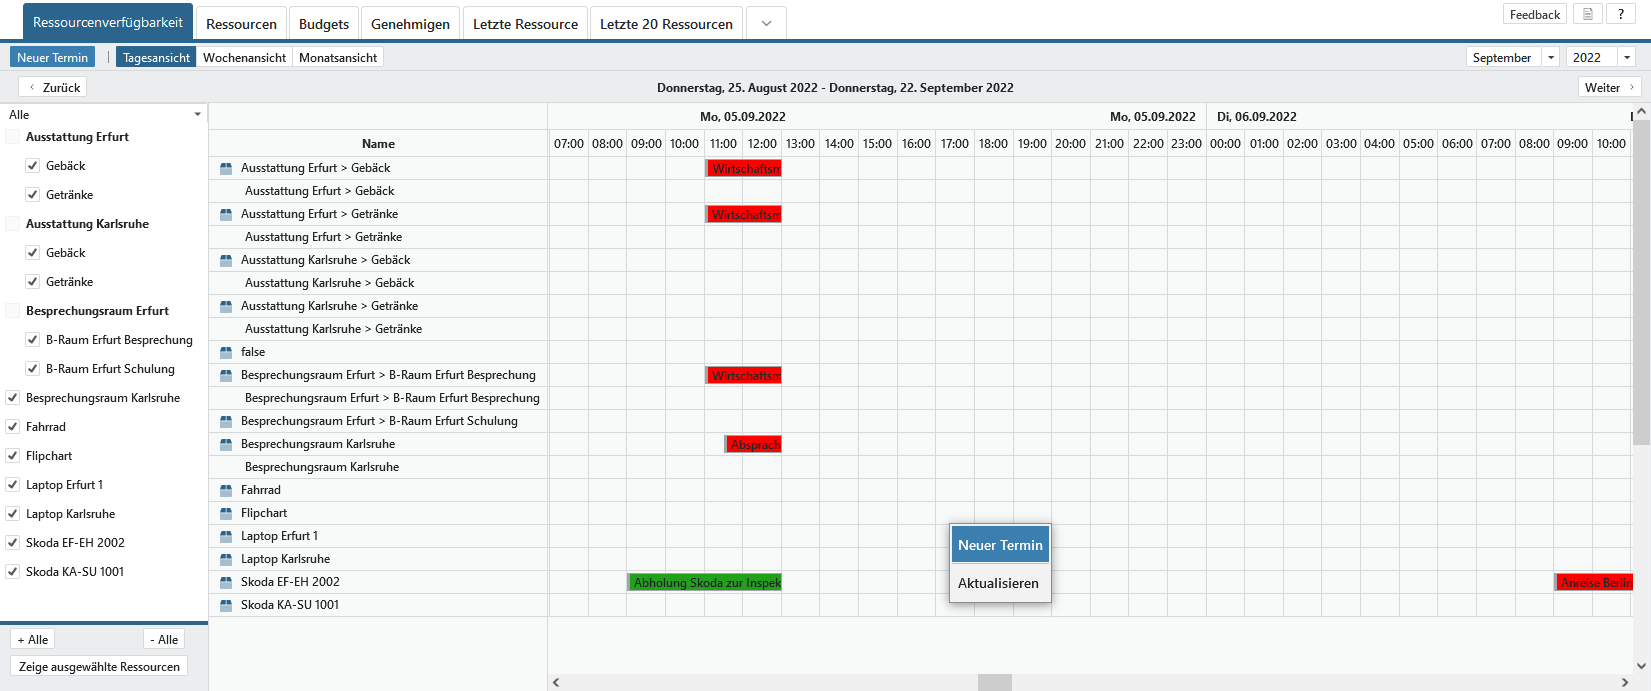Viewport: 1651px width, 691px height.
Task: Click the icon next to the 'false' row
Action: click(226, 352)
